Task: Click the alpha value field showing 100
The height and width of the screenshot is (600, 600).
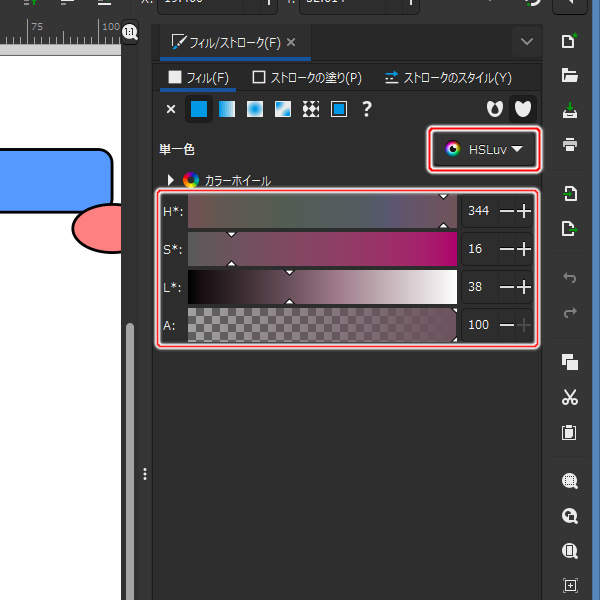Action: click(479, 325)
